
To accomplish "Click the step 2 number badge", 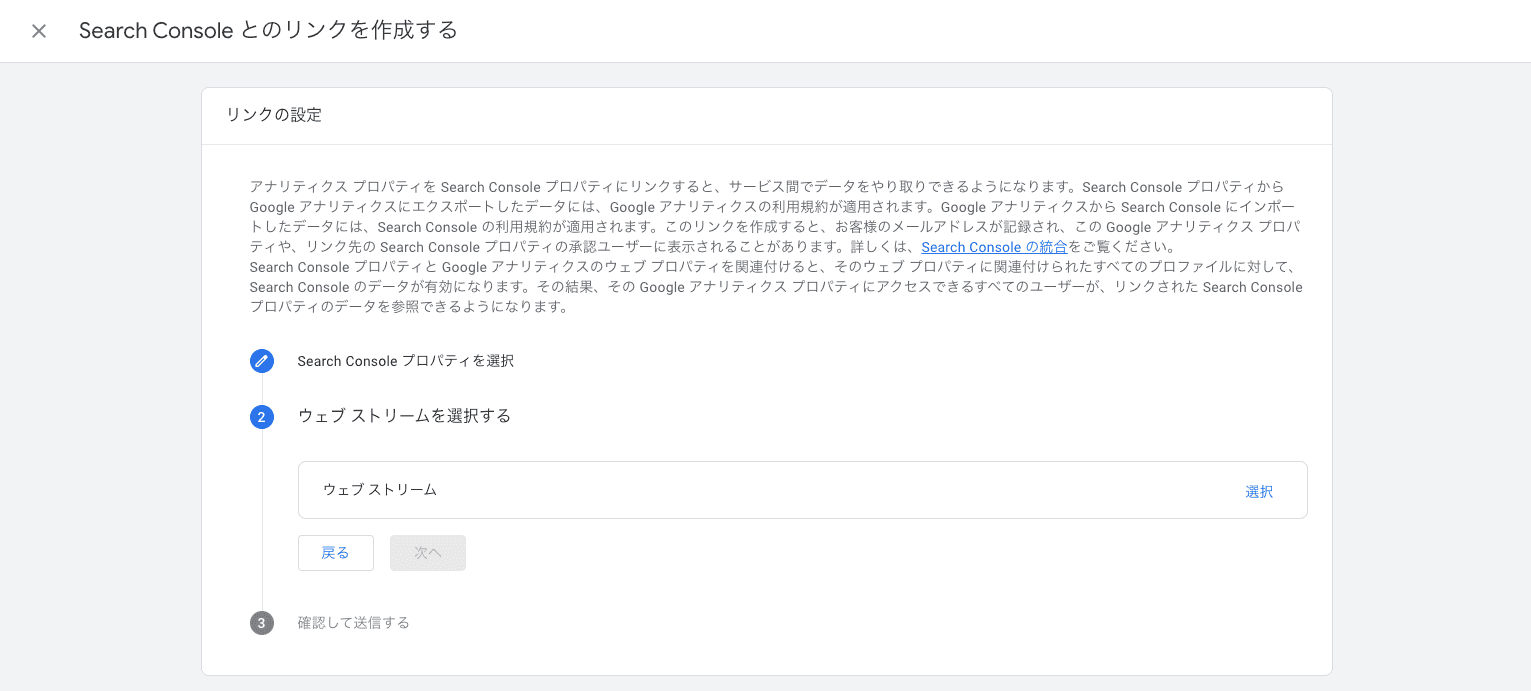I will [x=262, y=417].
